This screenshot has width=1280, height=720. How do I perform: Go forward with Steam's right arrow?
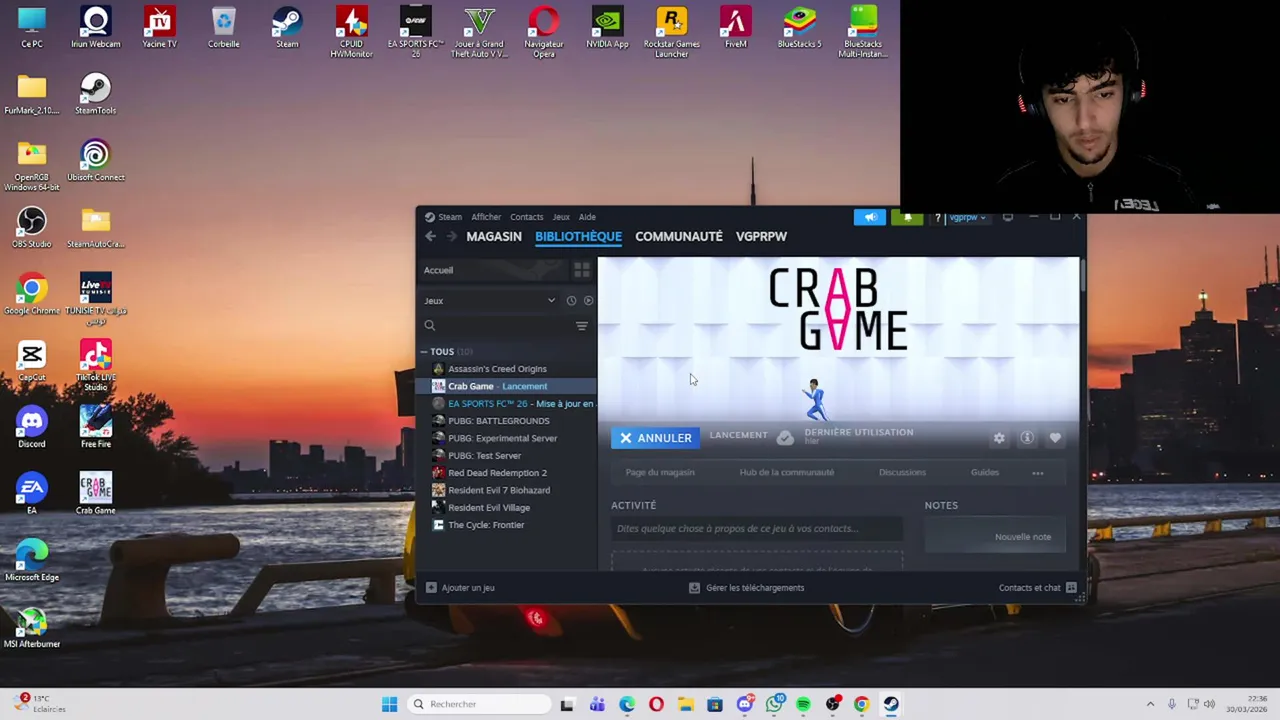(x=451, y=237)
